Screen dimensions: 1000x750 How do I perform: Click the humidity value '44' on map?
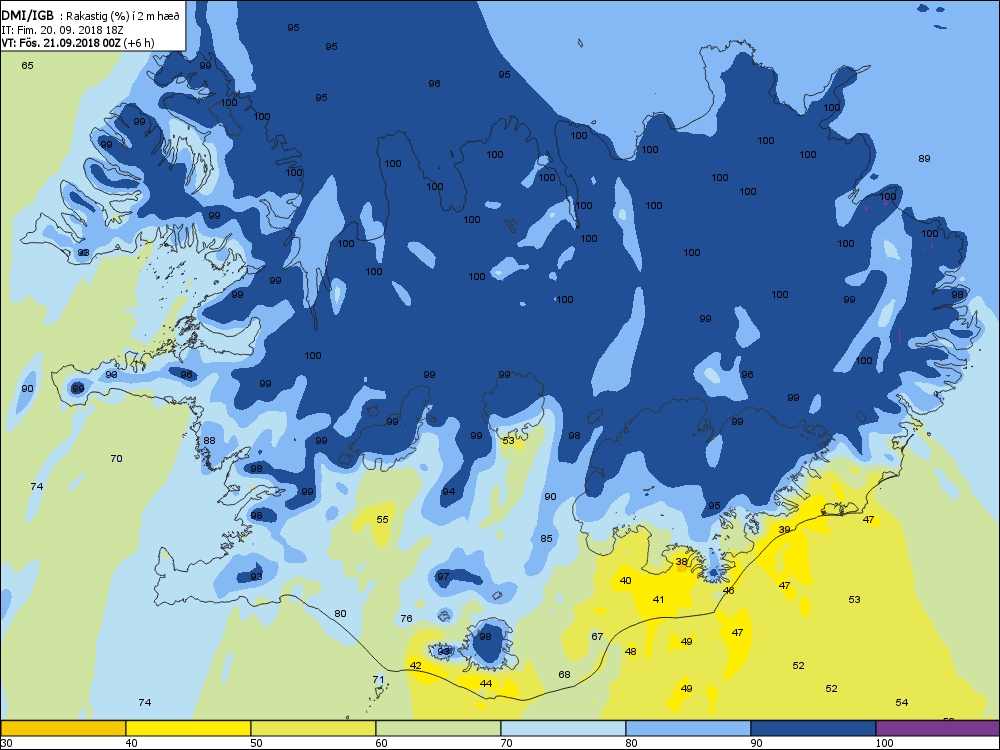click(486, 684)
